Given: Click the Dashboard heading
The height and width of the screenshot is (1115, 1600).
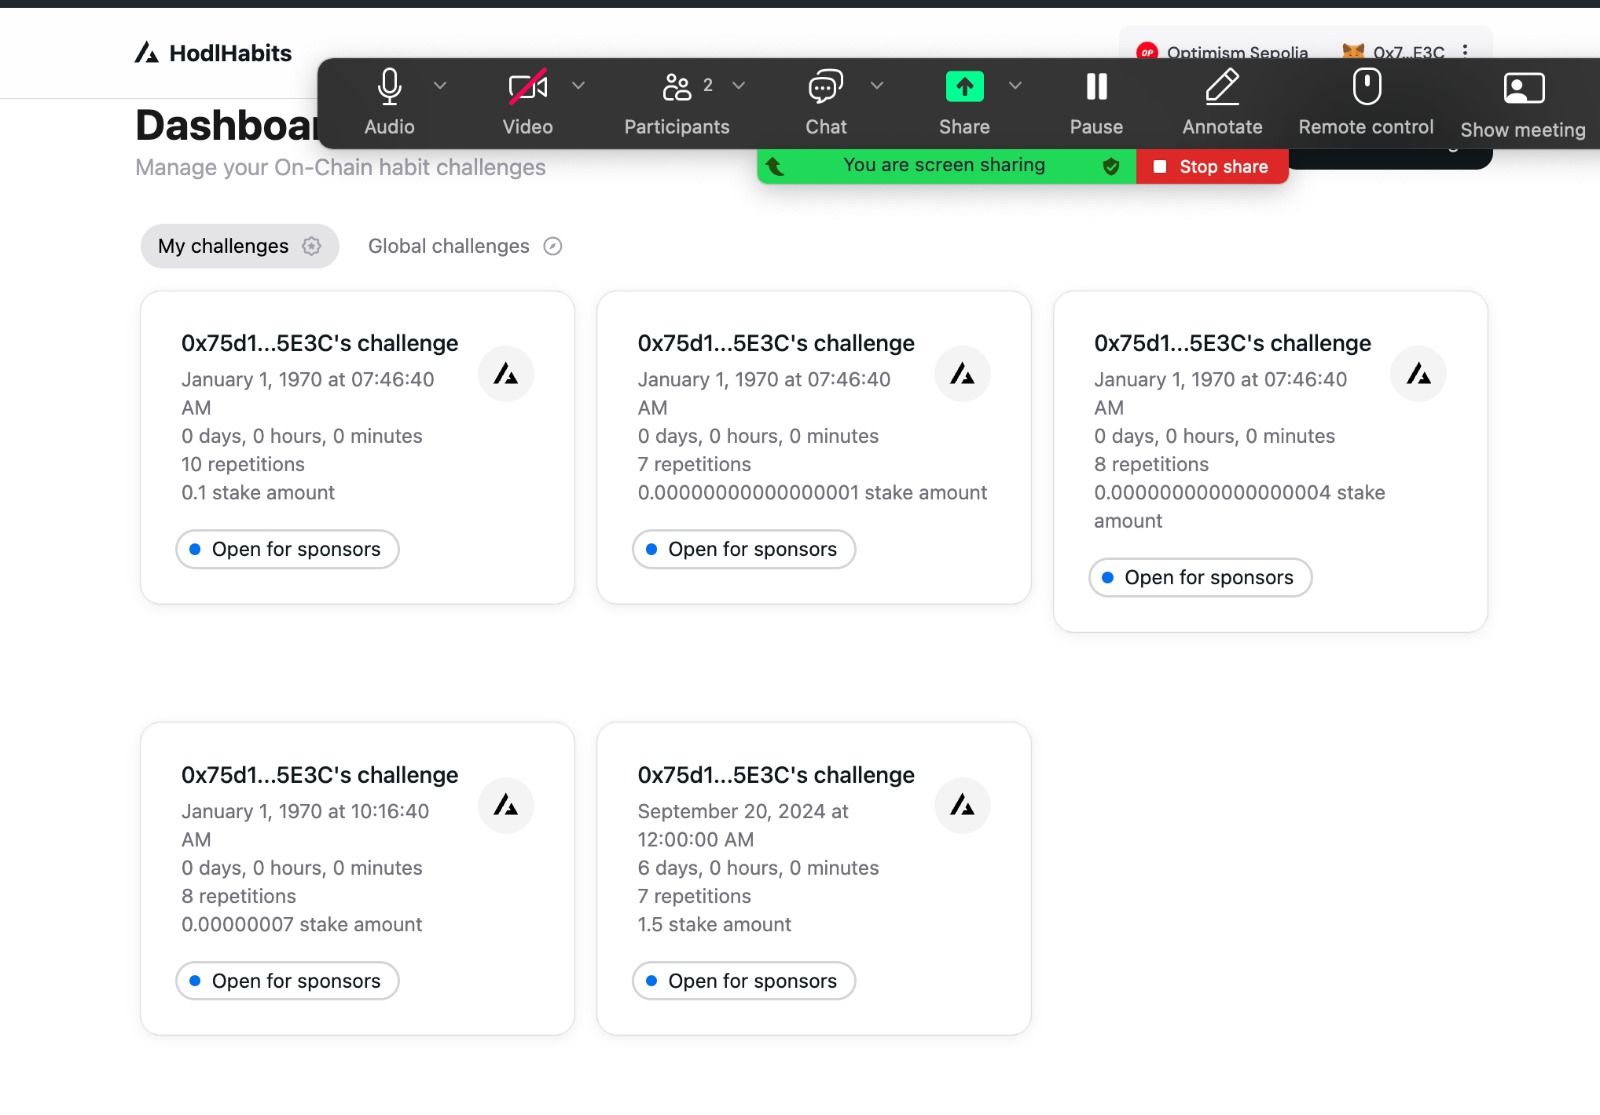Looking at the screenshot, I should pyautogui.click(x=227, y=125).
